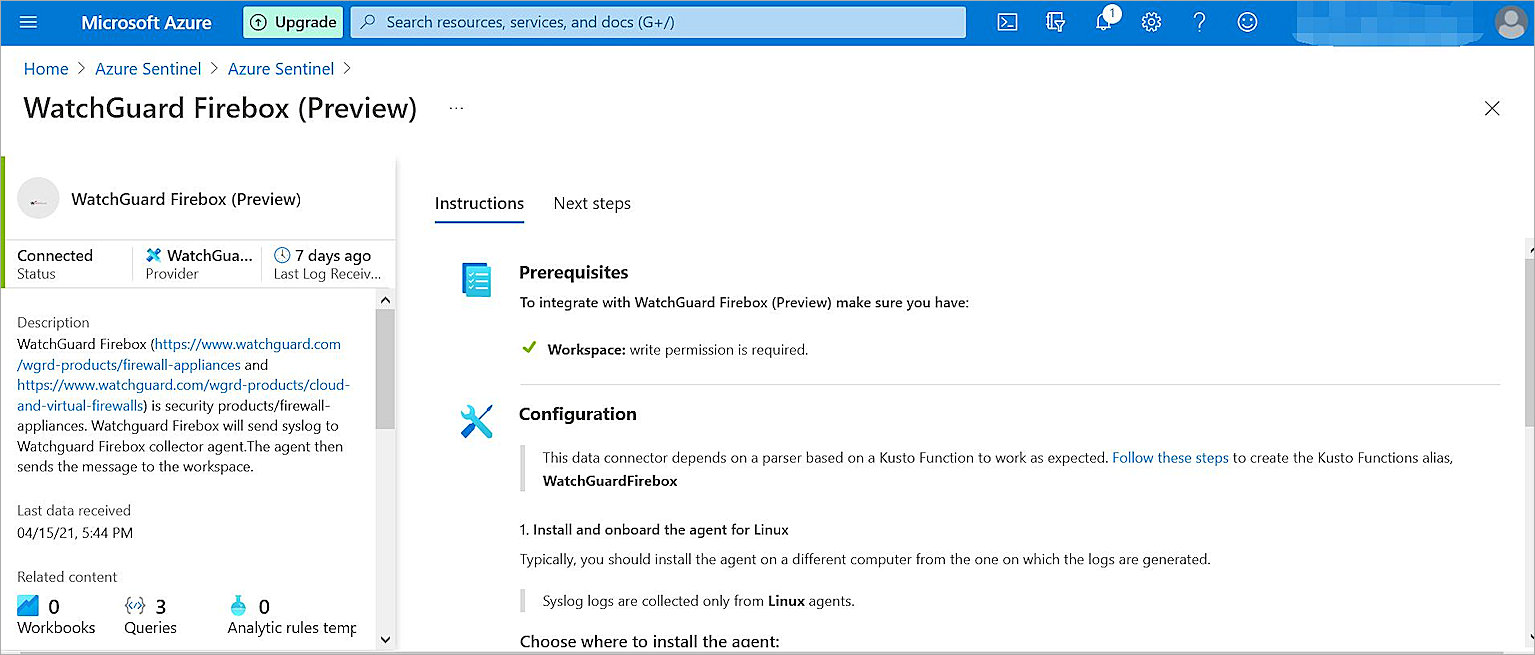Select the Instructions tab
This screenshot has height=655, width=1535.
[x=479, y=203]
